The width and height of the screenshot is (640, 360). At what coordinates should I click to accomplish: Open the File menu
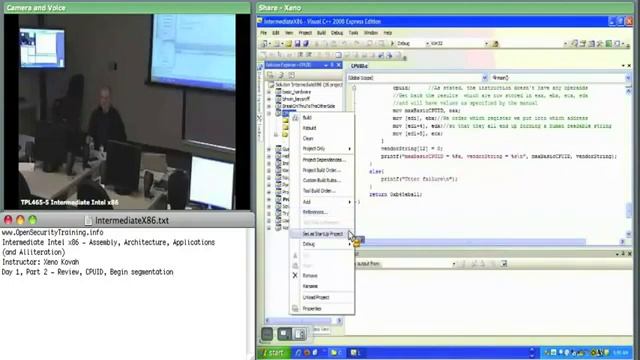pyautogui.click(x=264, y=33)
